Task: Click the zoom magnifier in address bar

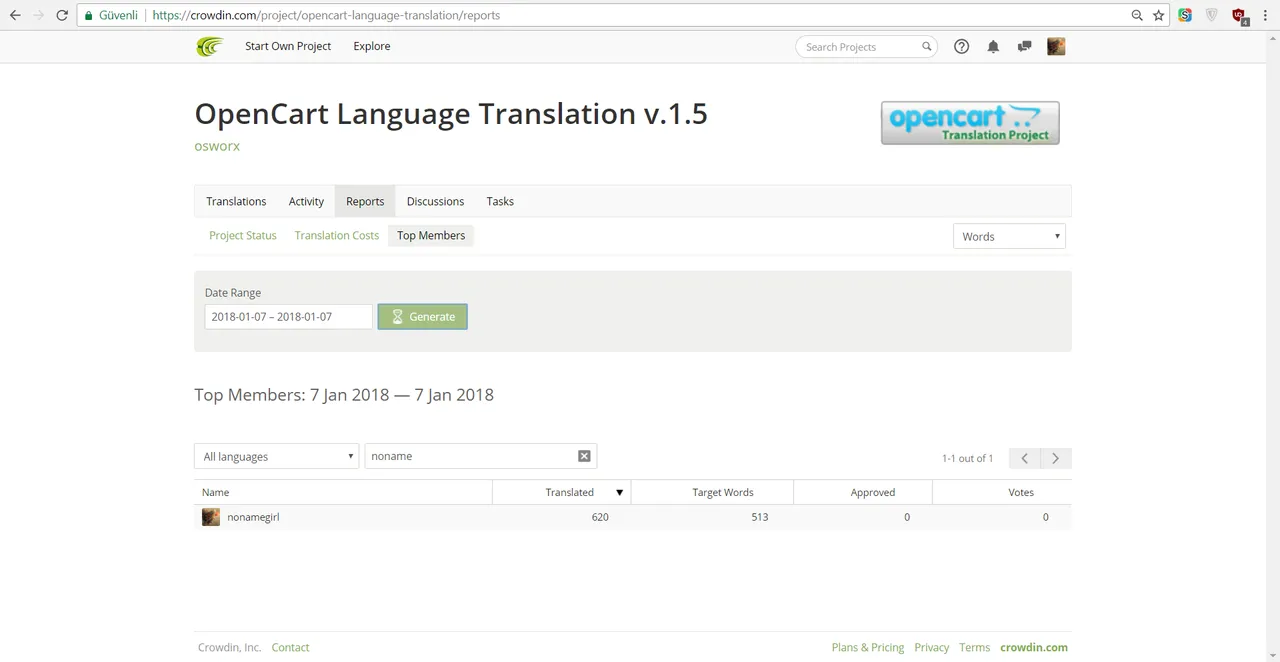Action: (x=1137, y=15)
